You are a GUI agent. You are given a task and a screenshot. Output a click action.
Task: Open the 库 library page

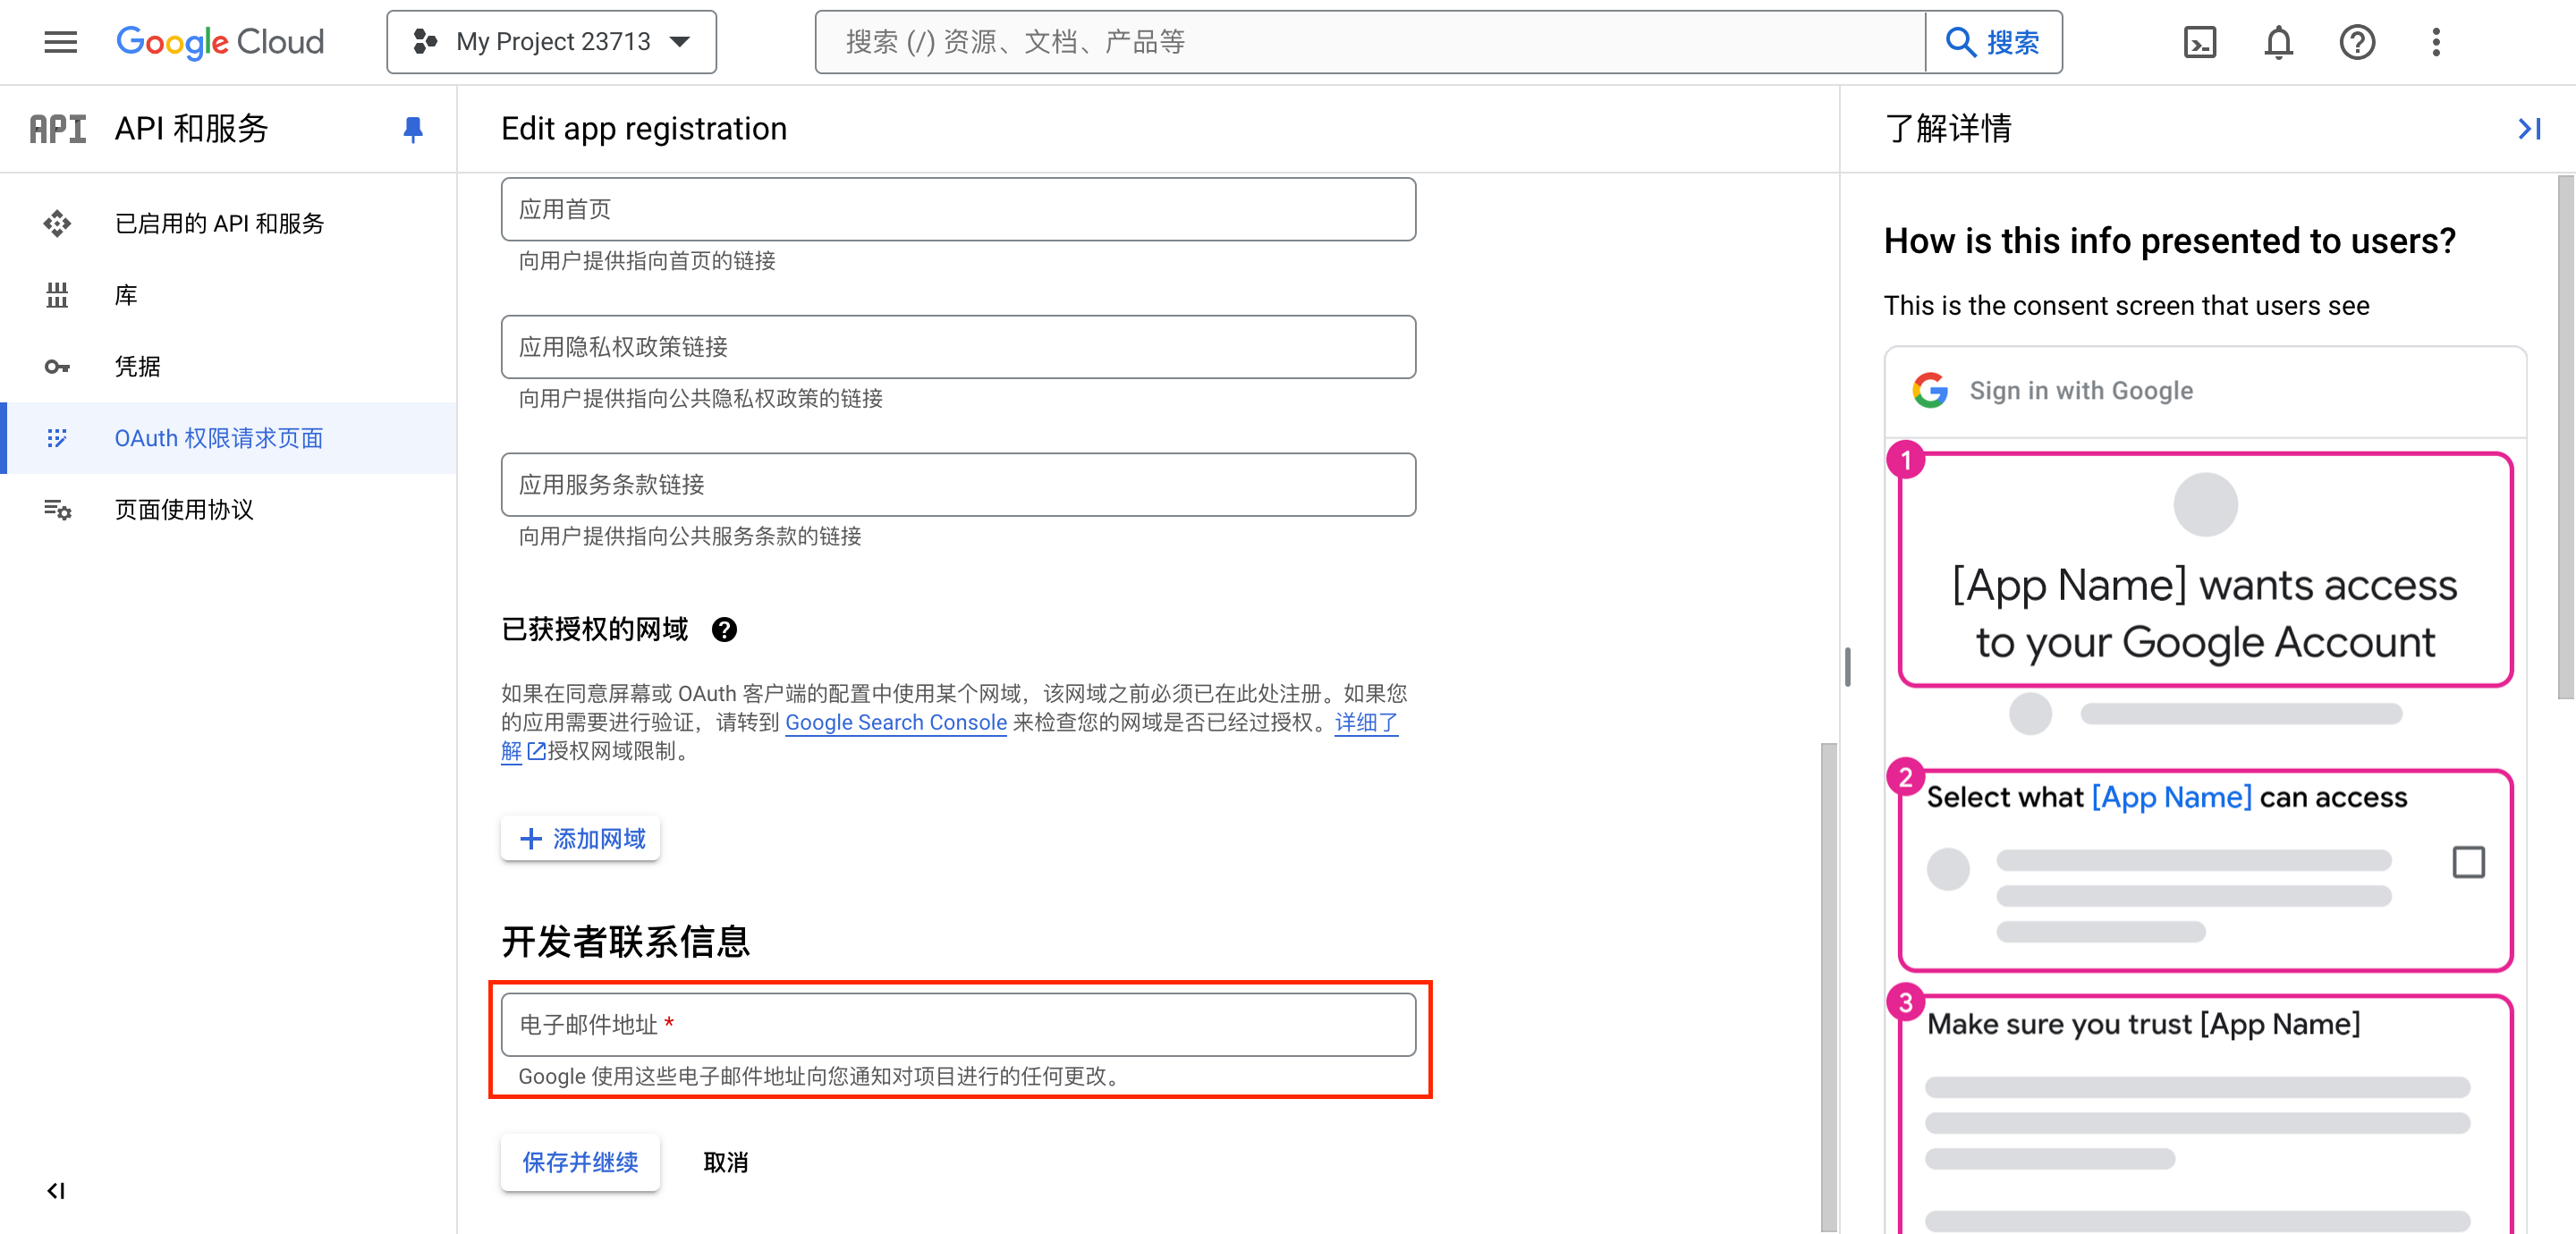pos(228,295)
